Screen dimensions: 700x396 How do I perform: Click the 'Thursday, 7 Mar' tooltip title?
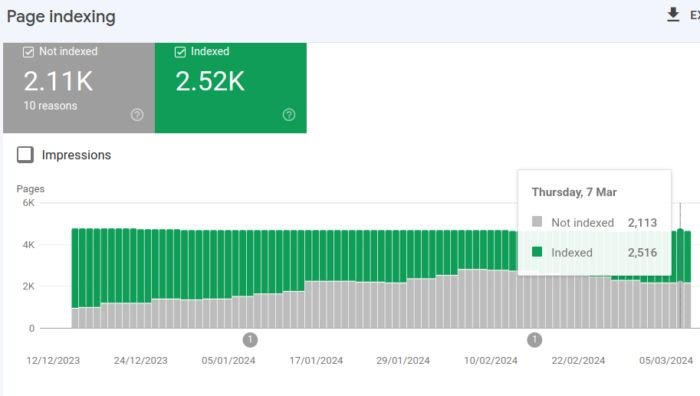click(574, 192)
